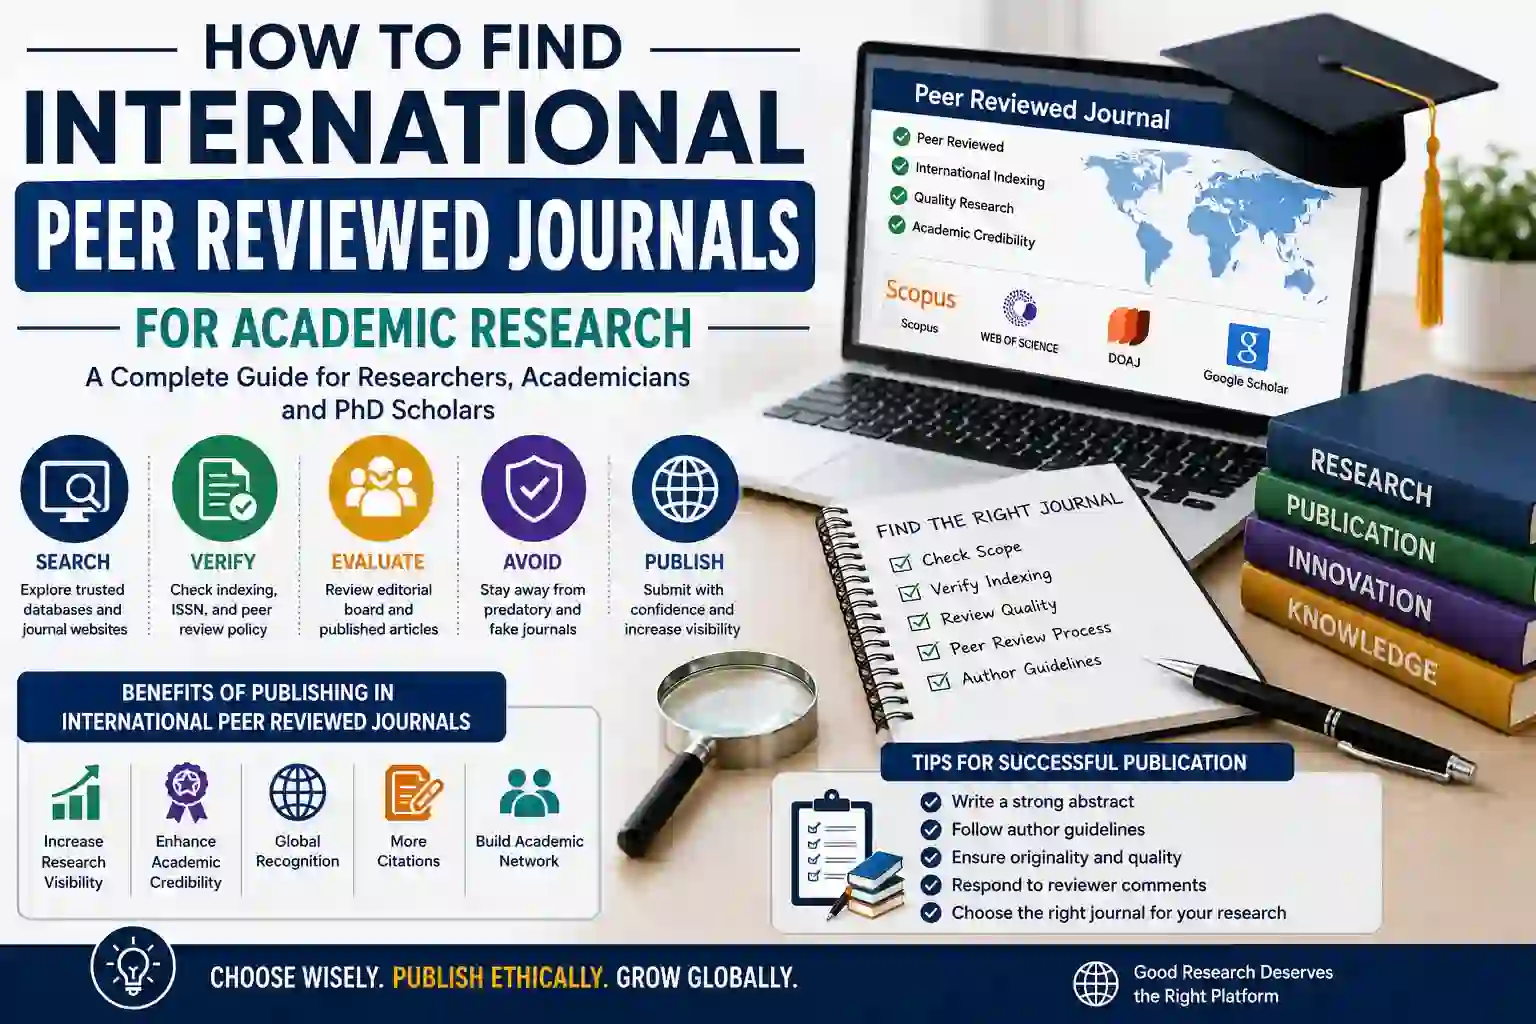Tick the Review Quality checkbox on notebook
The width and height of the screenshot is (1536, 1024).
(919, 622)
